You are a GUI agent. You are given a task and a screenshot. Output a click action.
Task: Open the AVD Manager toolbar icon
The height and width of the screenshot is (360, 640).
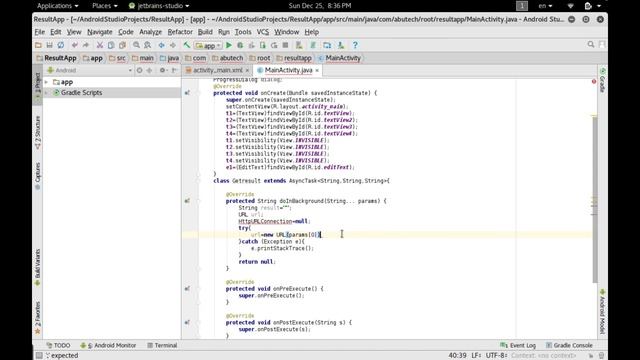299,45
